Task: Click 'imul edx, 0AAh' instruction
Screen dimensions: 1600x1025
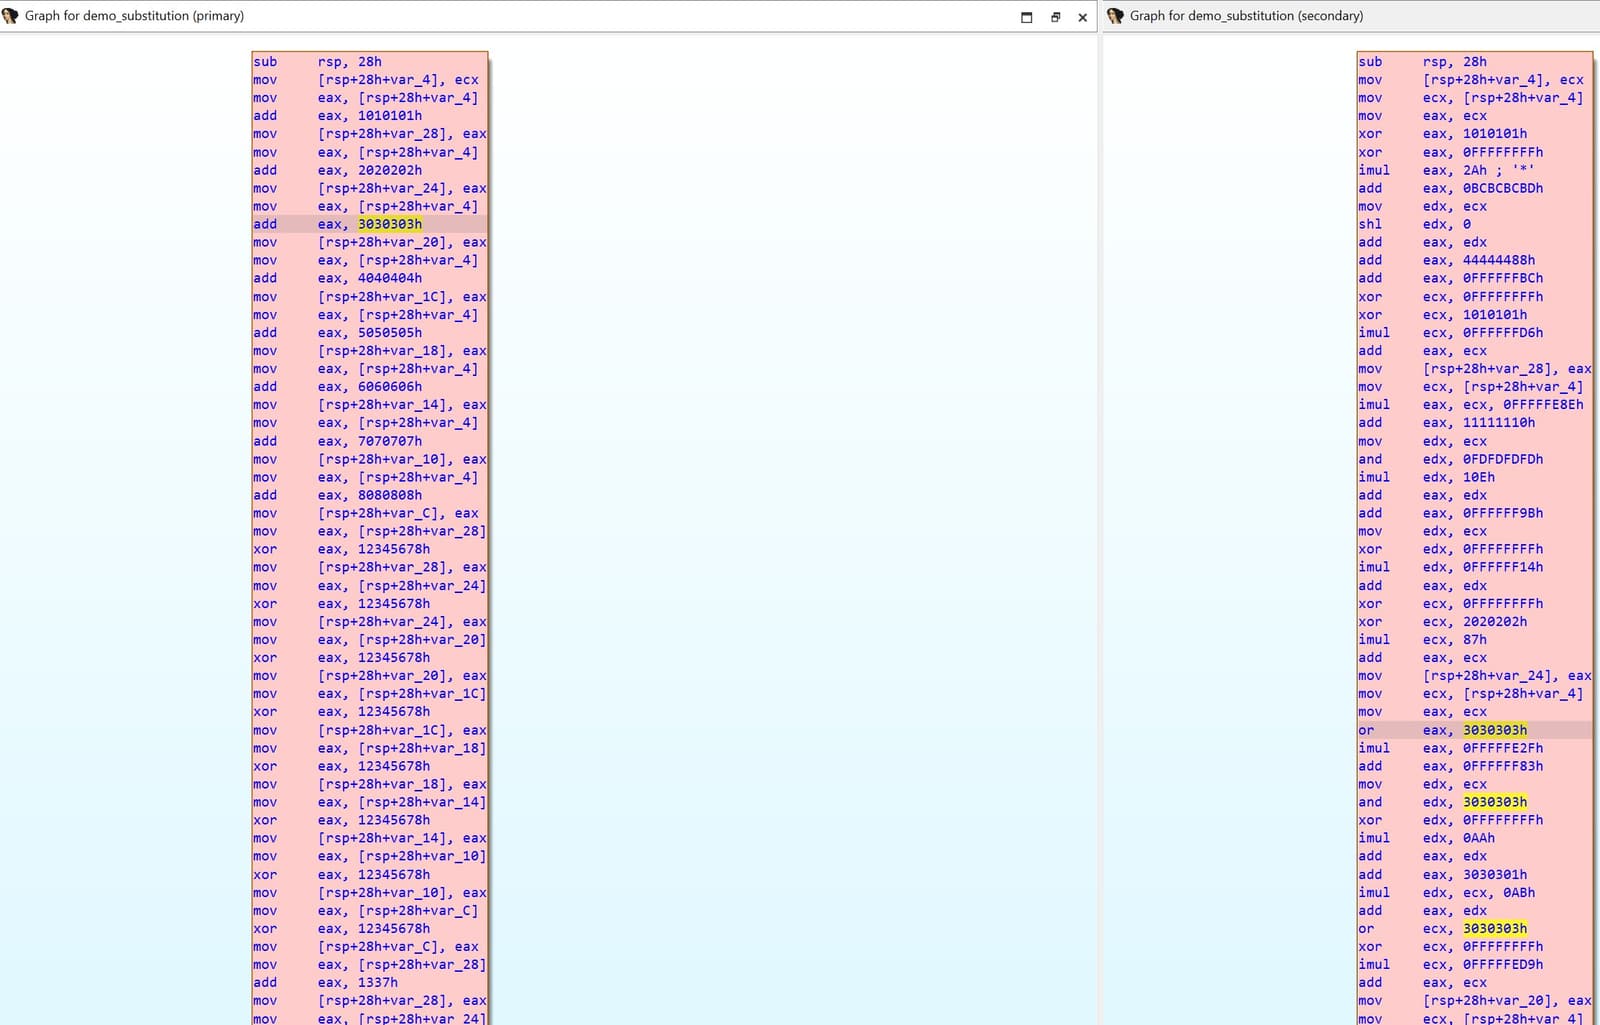Action: coord(1427,838)
